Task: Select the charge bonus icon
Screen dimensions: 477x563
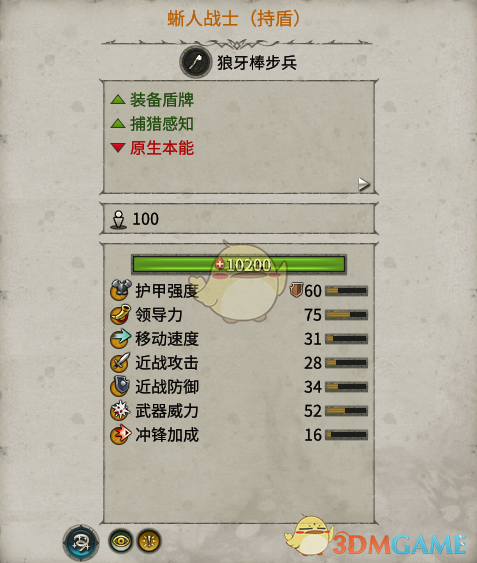Action: pos(120,435)
